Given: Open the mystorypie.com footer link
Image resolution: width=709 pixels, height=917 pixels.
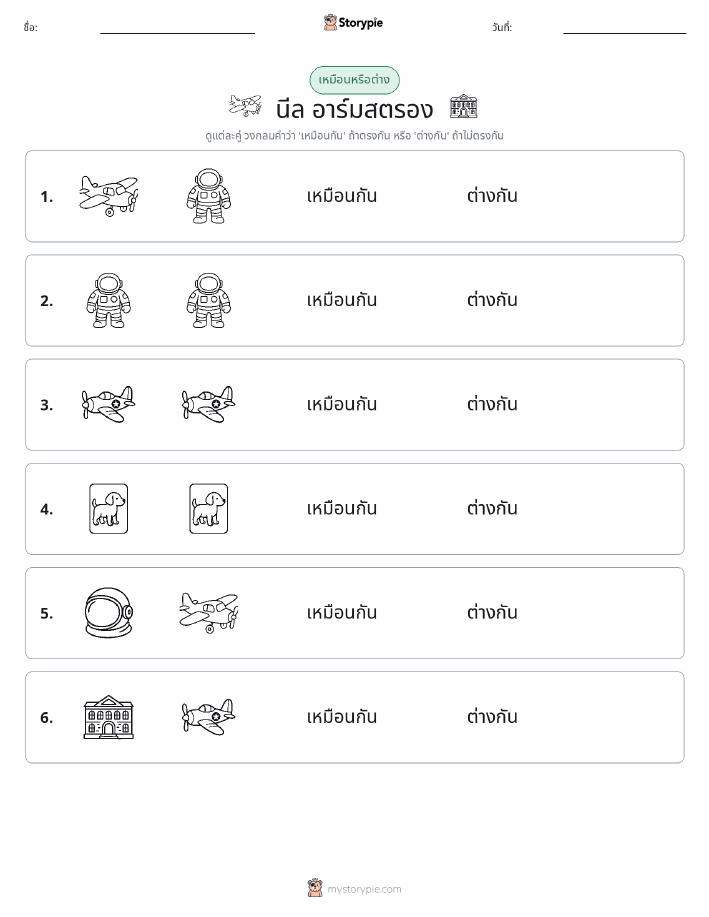Looking at the screenshot, I should (x=364, y=889).
